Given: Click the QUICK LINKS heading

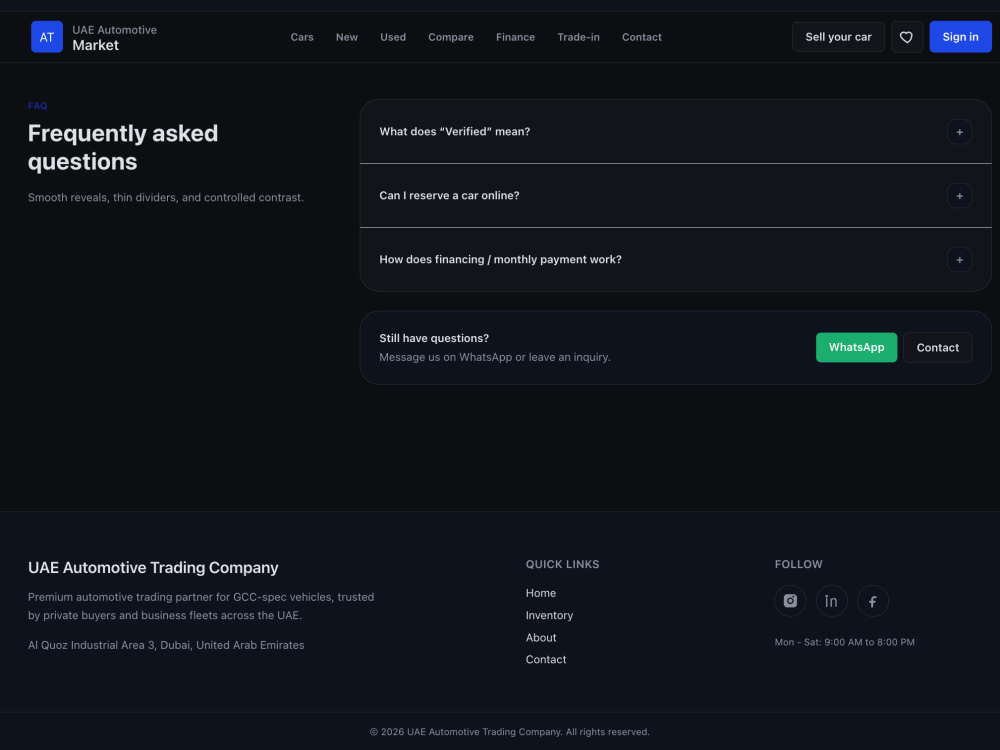Looking at the screenshot, I should 562,564.
